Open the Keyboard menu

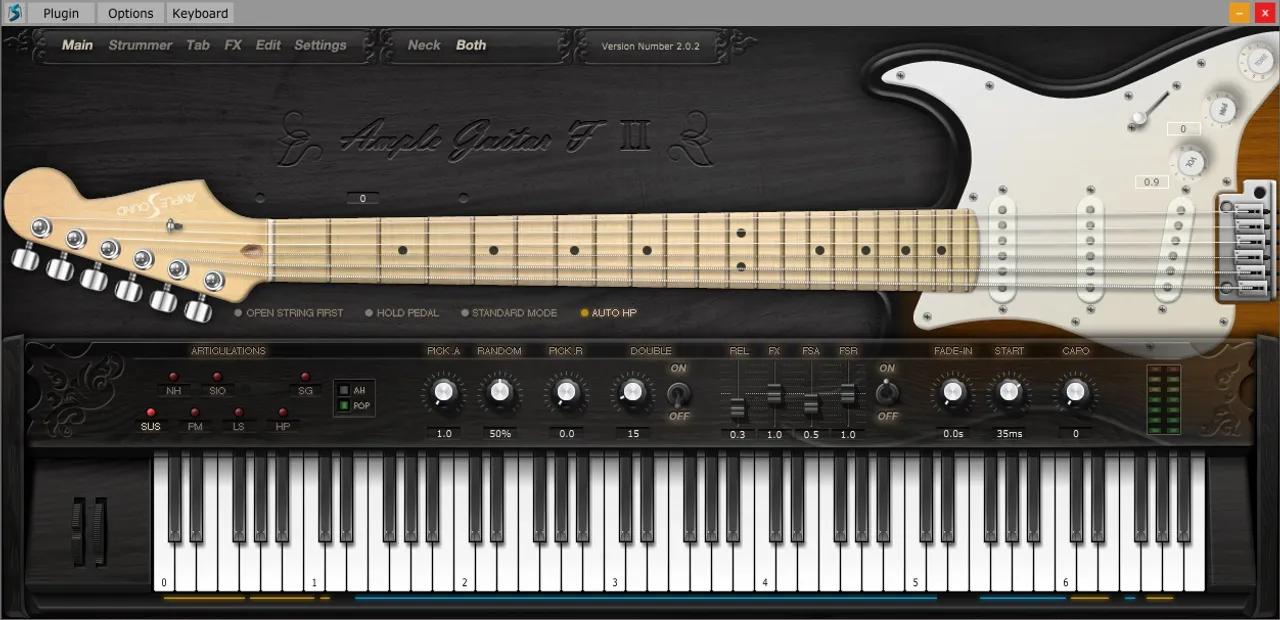click(200, 13)
